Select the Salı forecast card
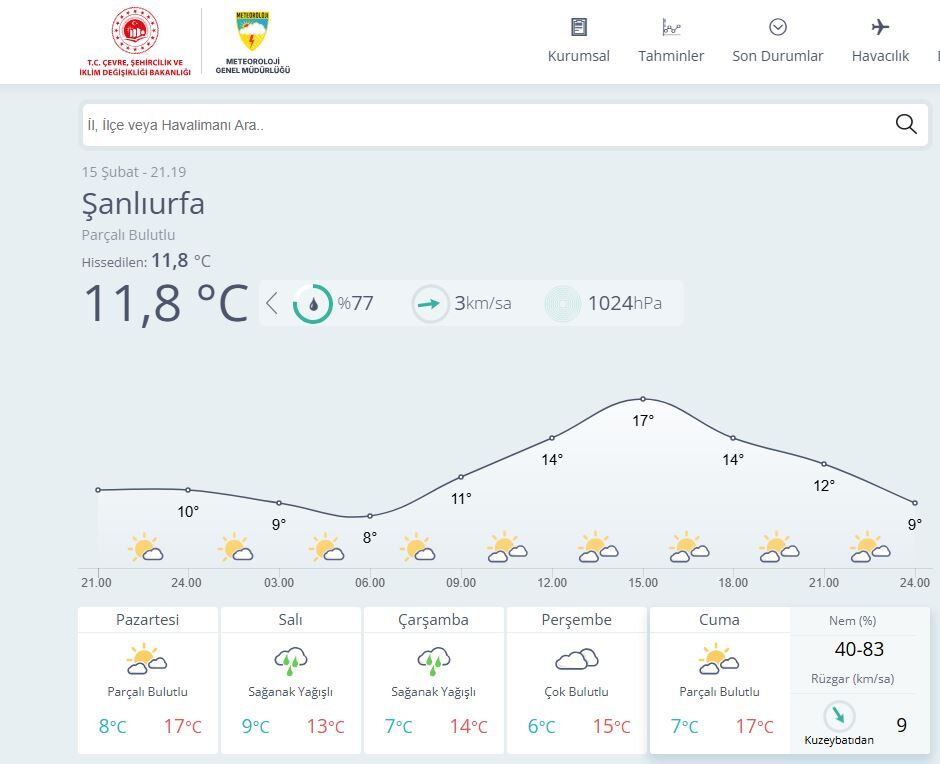The height and width of the screenshot is (764, 940). [x=291, y=680]
